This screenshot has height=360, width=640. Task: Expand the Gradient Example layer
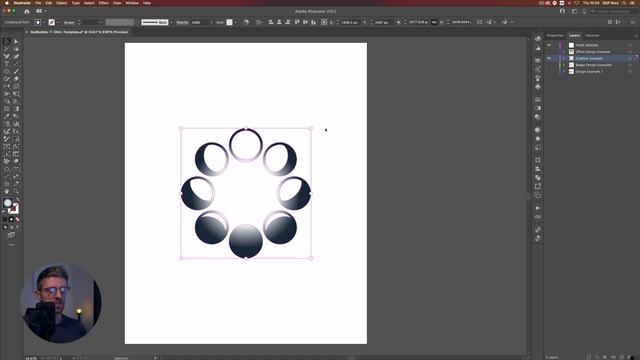[x=564, y=58]
